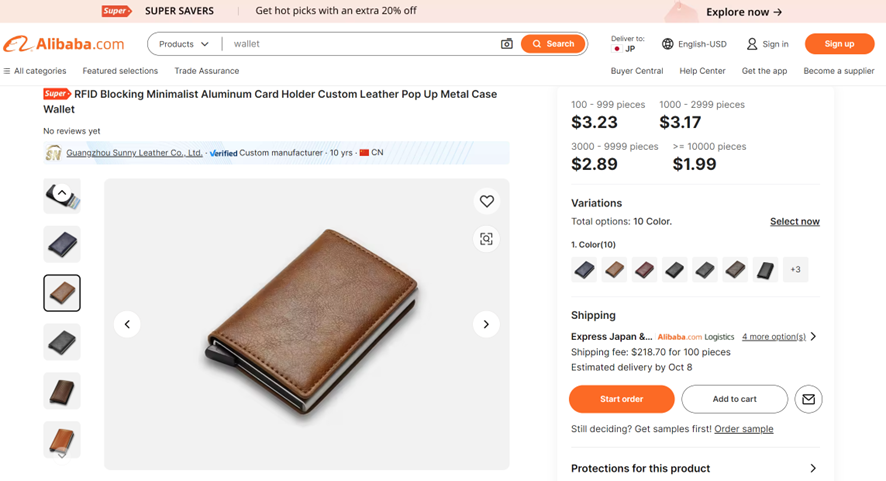Expand shipping options chevron
The image size is (886, 481).
pos(813,336)
